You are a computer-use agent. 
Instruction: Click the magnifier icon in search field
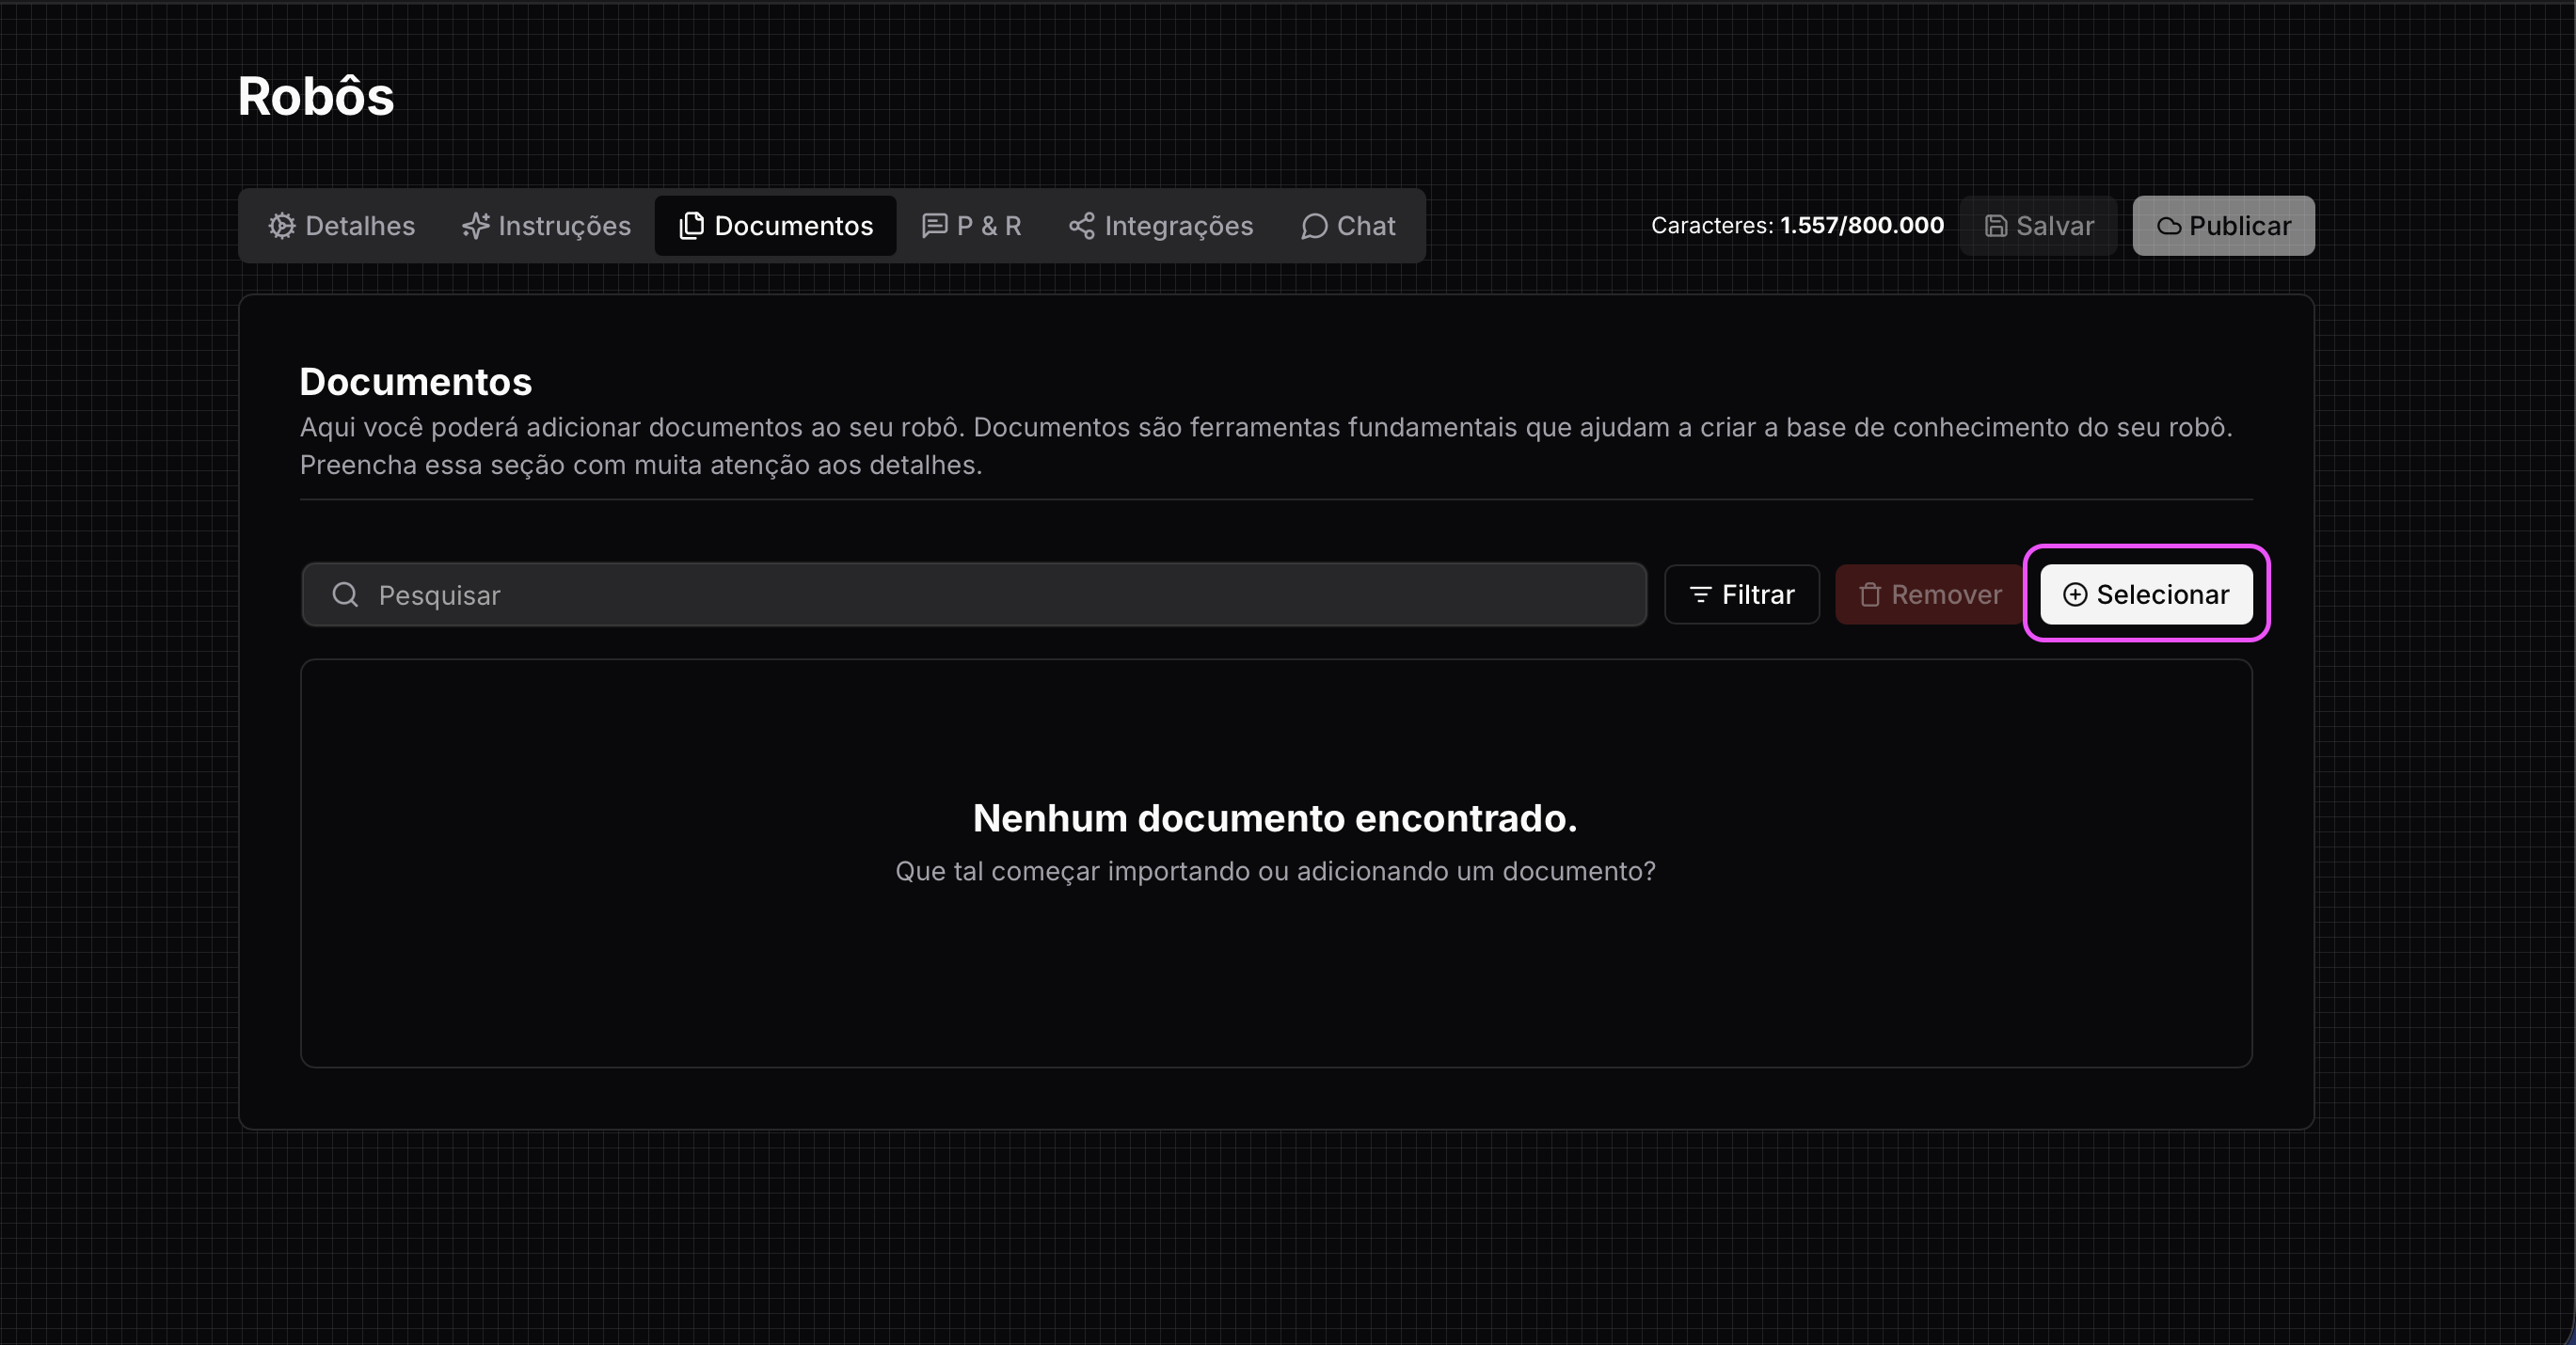point(345,595)
